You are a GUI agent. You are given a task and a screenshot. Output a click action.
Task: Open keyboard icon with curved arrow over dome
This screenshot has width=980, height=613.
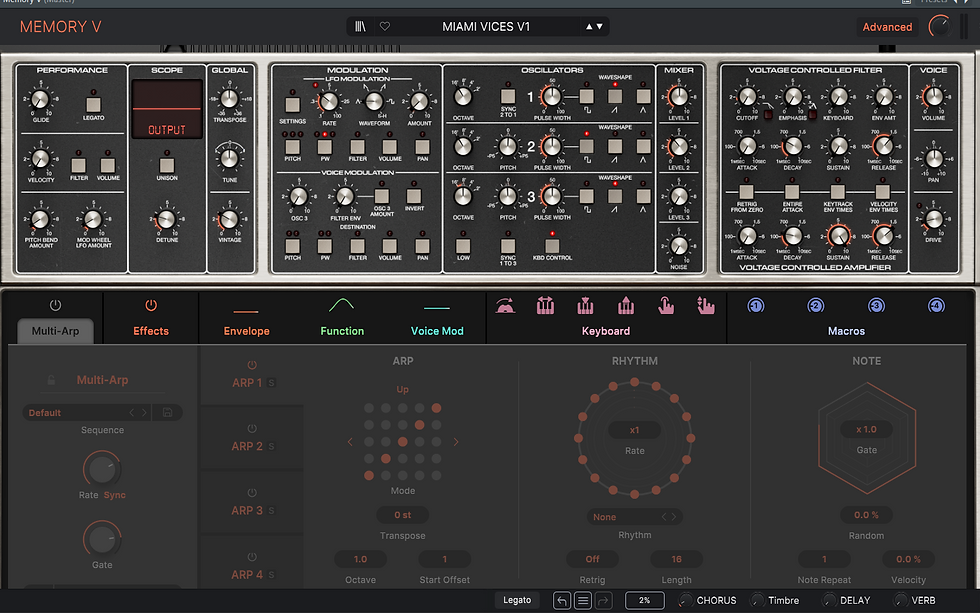(x=505, y=306)
